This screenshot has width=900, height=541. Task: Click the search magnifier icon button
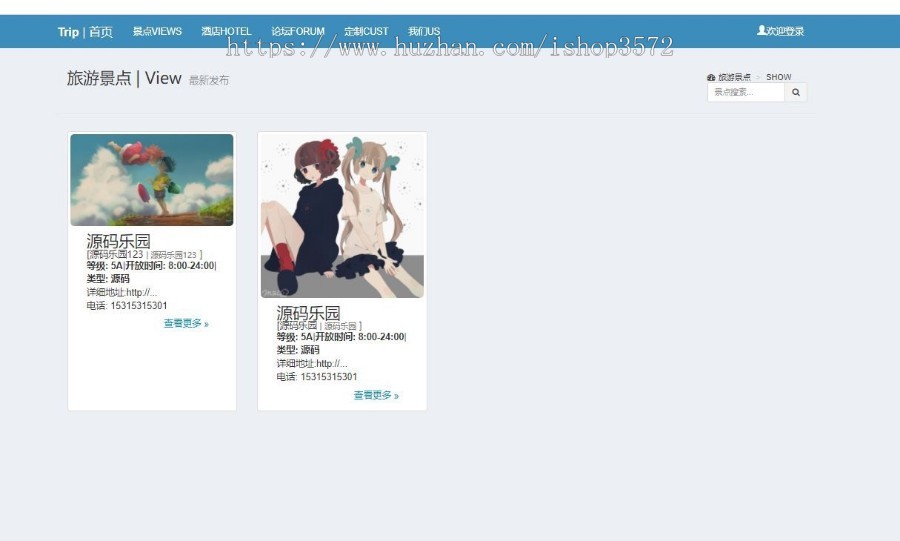click(x=796, y=92)
